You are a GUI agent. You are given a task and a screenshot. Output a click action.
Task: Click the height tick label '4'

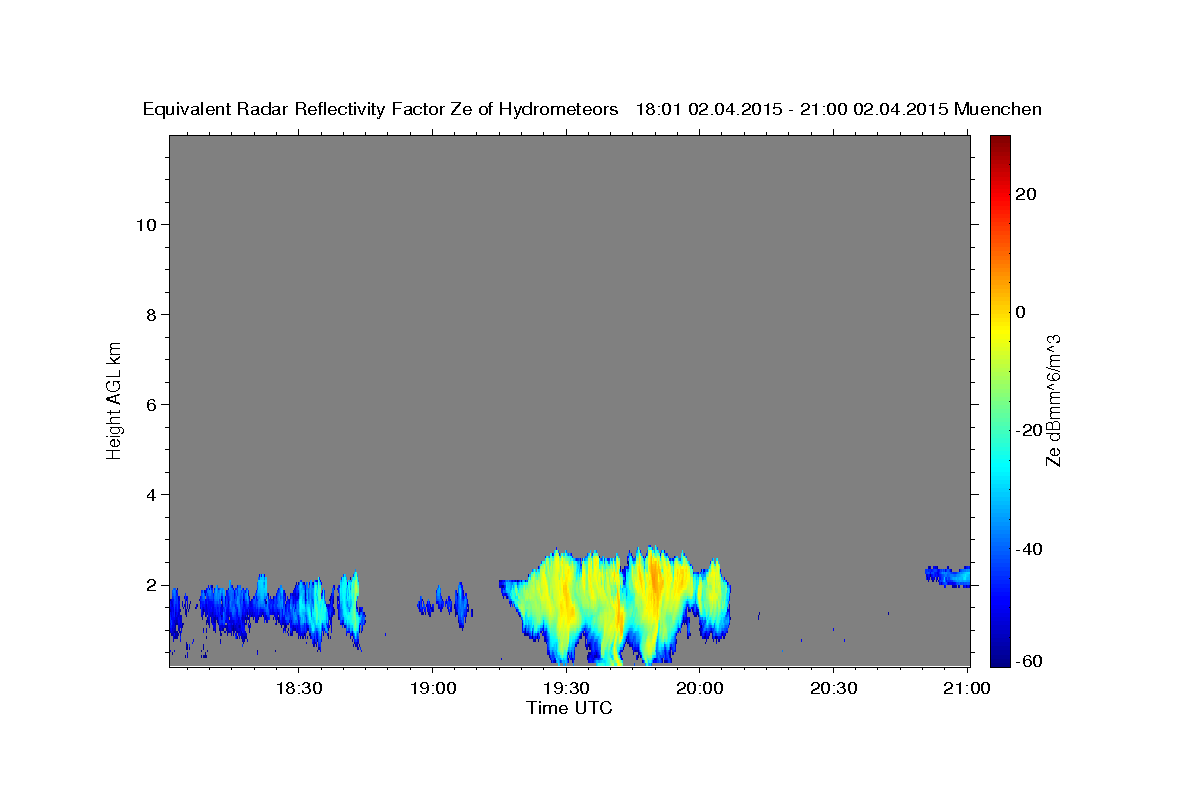click(152, 495)
